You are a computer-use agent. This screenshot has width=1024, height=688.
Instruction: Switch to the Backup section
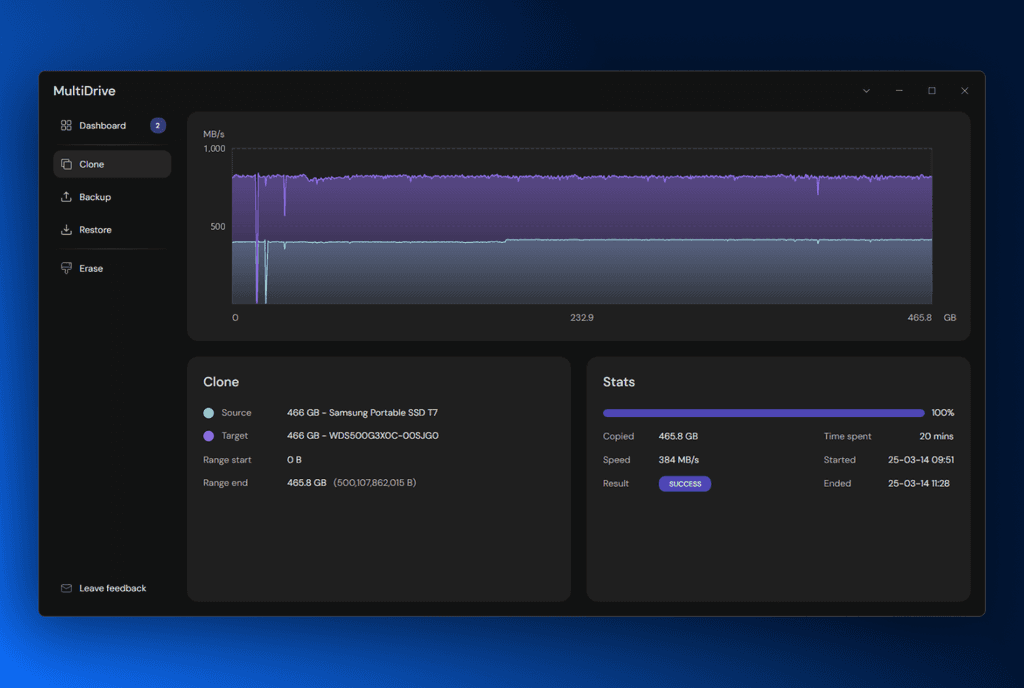[95, 197]
